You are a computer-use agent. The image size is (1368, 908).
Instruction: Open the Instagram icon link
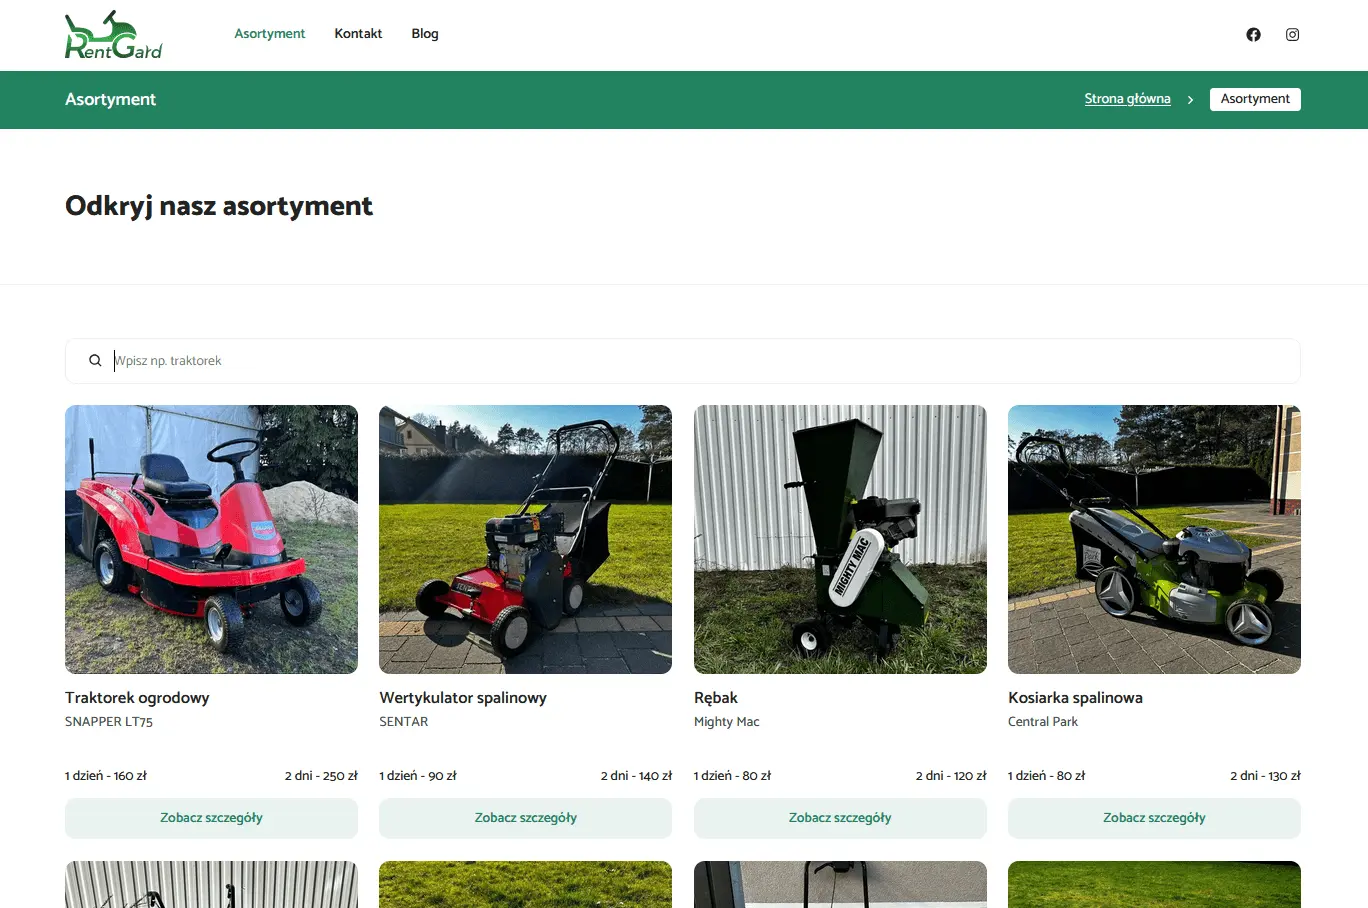click(x=1292, y=35)
